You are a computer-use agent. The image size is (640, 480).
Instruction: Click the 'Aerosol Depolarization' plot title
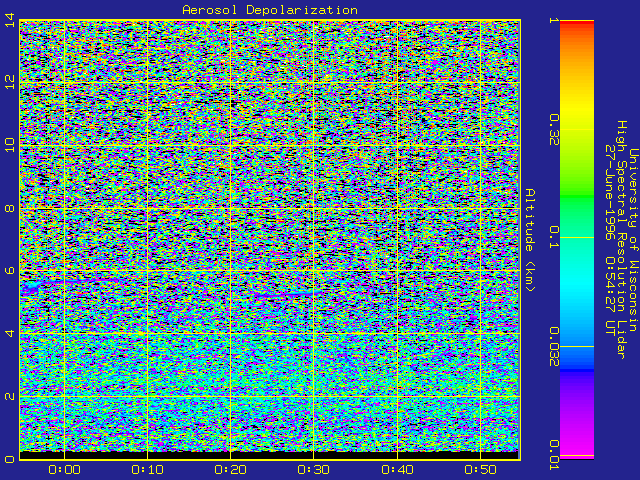270,10
